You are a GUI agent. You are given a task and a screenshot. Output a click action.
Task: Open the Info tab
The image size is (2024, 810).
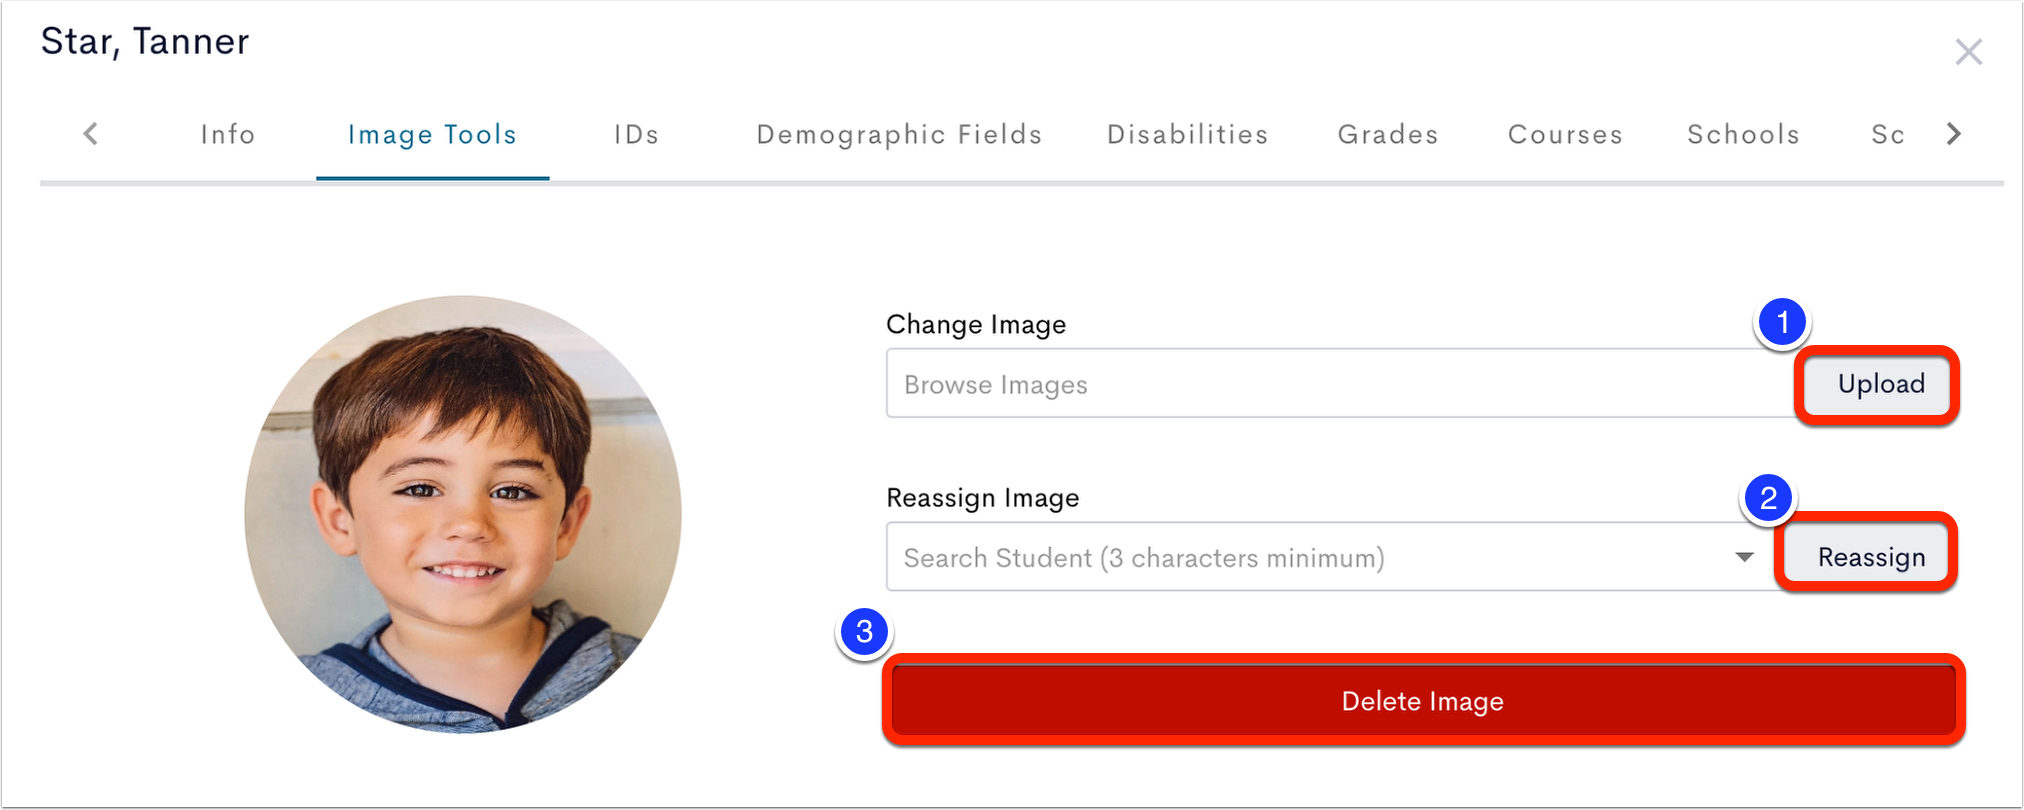click(x=228, y=134)
